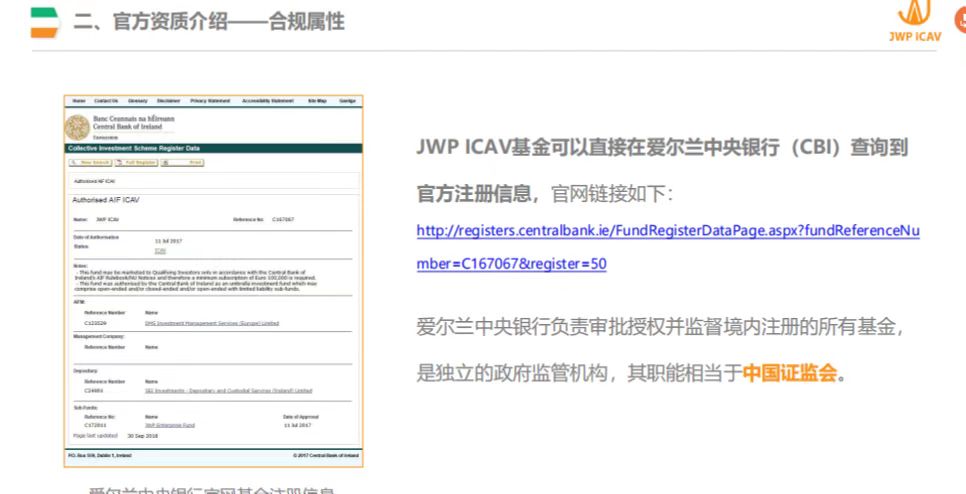Viewport: 966px width, 494px height.
Task: Click the Collective Investment Scheme Register Data banner
Action: tap(214, 148)
